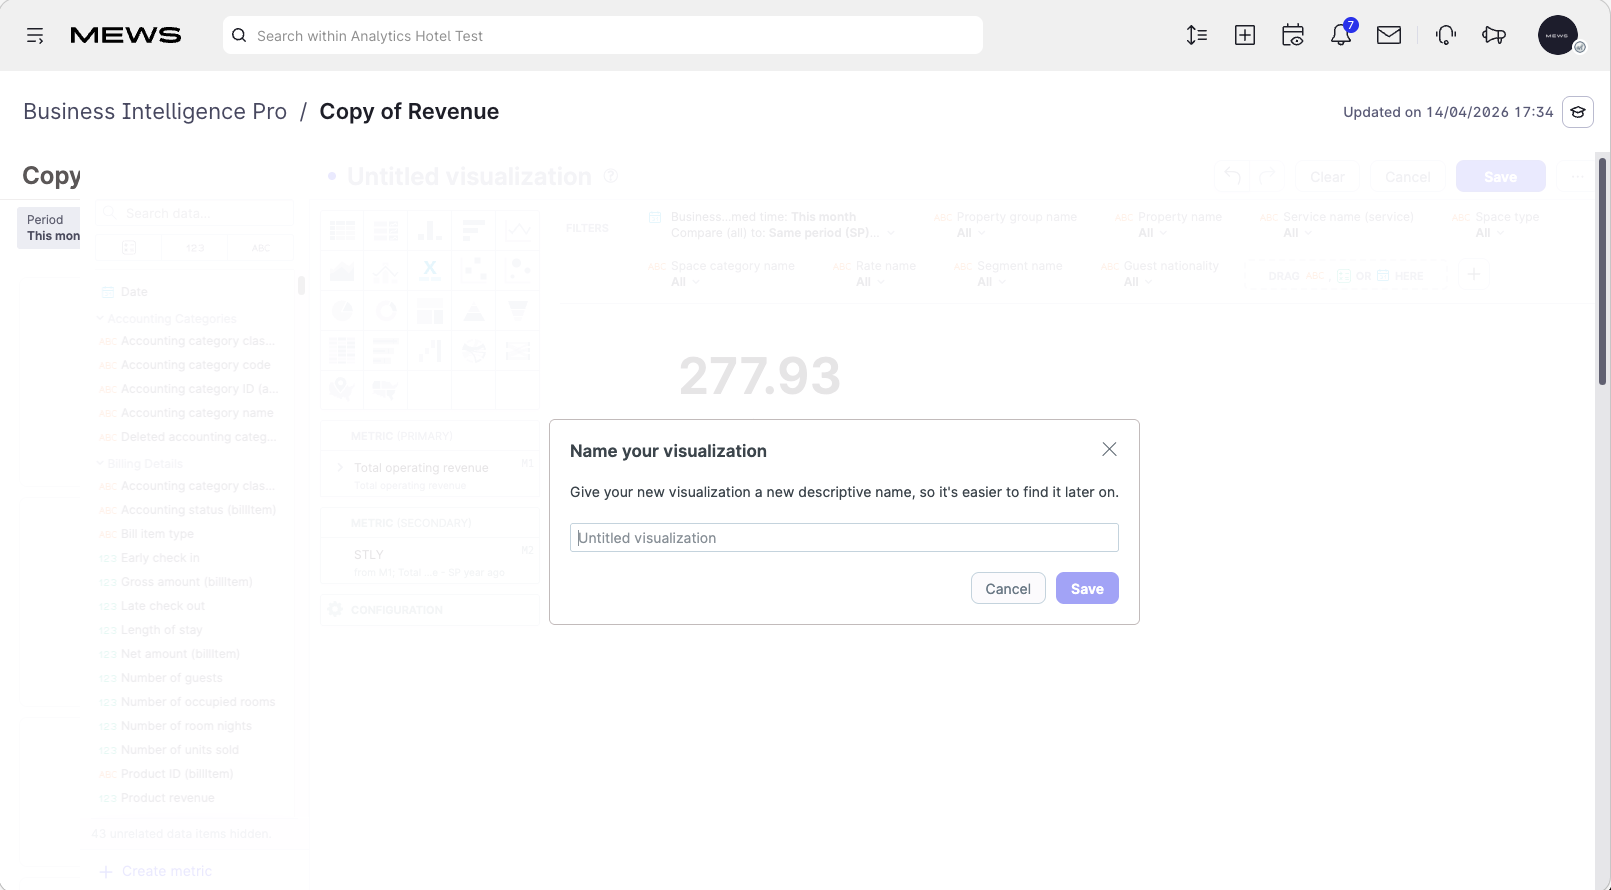Select the area chart visualization type
This screenshot has height=890, width=1611.
pyautogui.click(x=342, y=271)
